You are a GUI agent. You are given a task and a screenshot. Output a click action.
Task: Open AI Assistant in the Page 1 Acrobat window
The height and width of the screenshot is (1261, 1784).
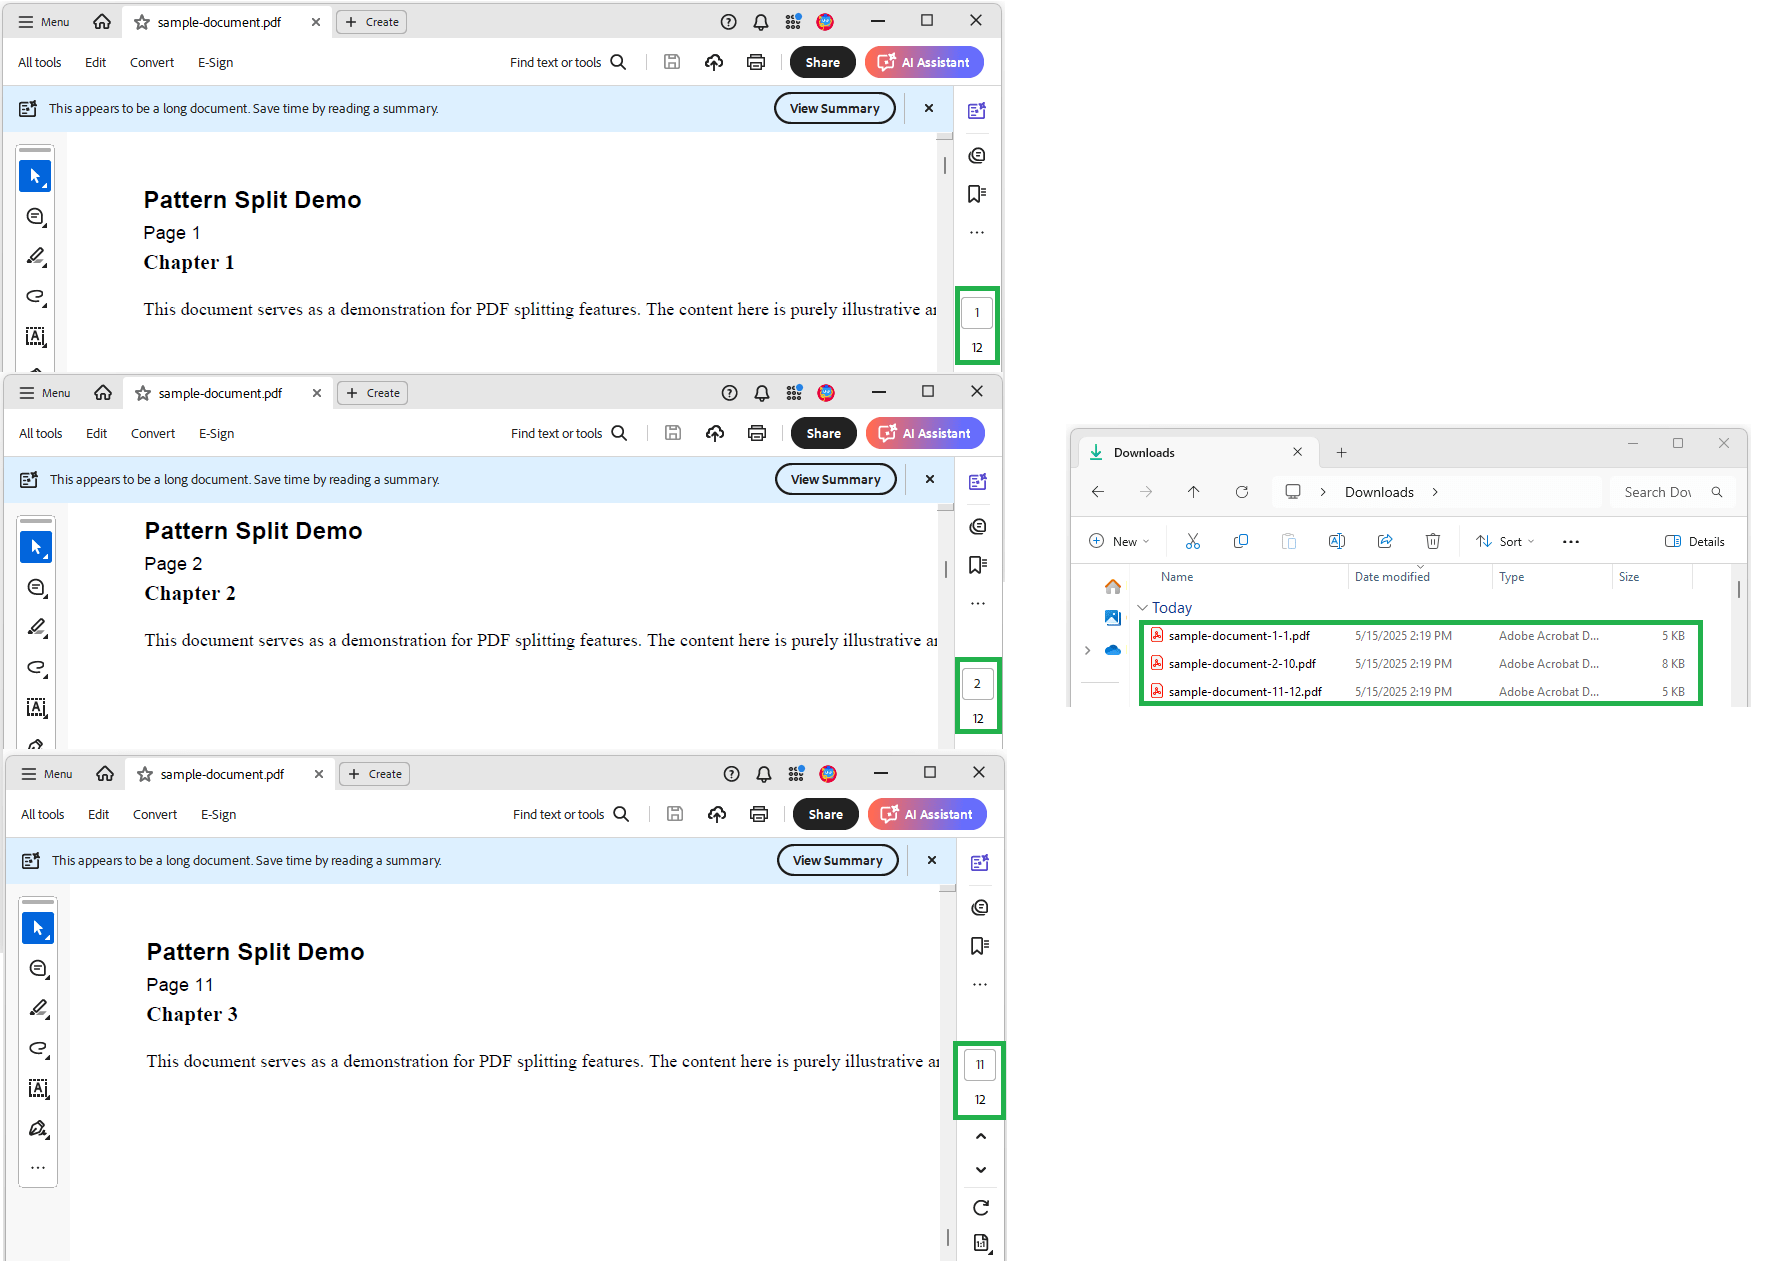pos(924,62)
